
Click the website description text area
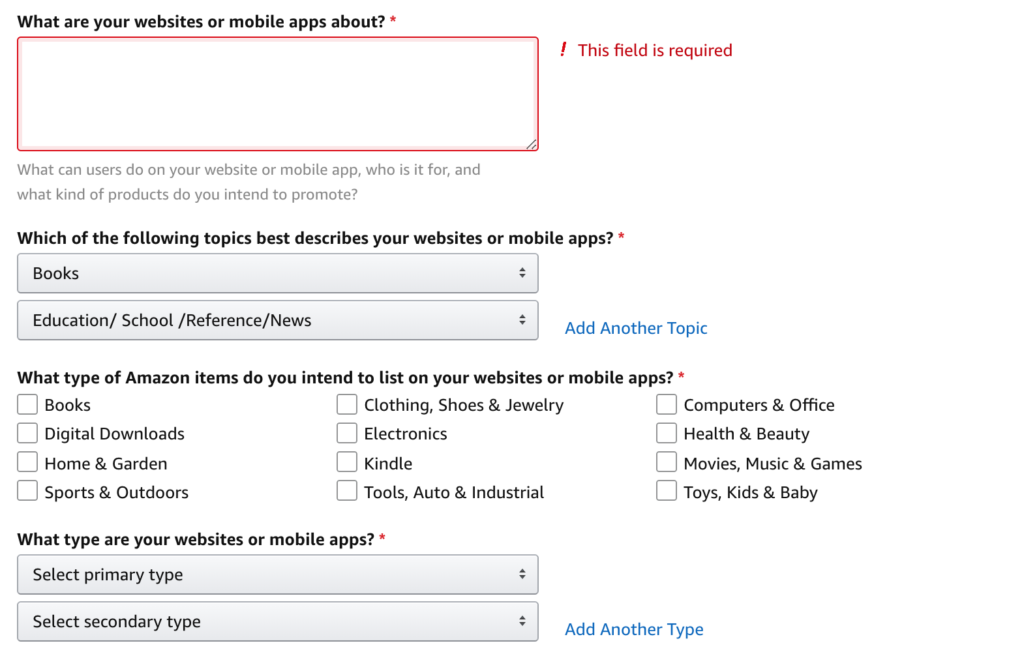pyautogui.click(x=277, y=94)
